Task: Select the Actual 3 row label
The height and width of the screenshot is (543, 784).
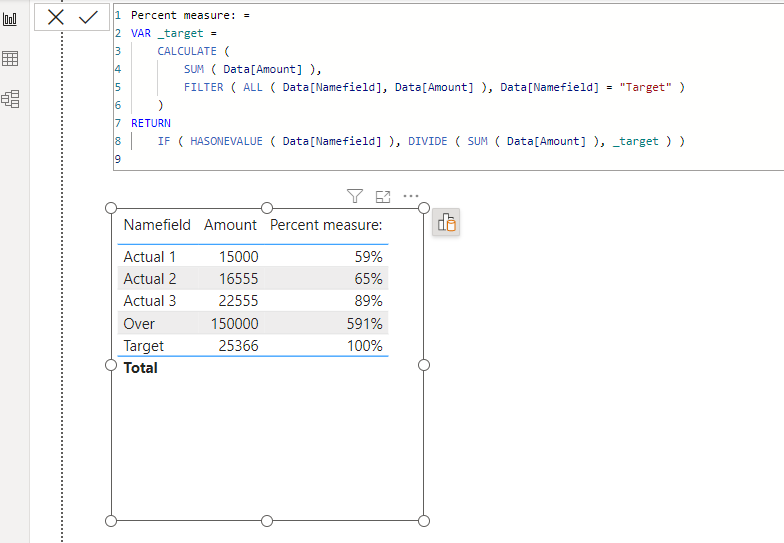Action: (x=150, y=300)
